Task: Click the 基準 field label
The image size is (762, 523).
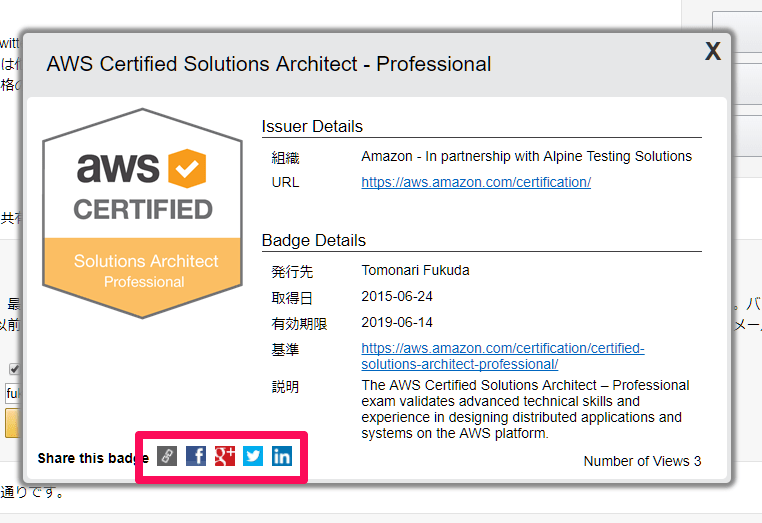Action: tap(285, 349)
